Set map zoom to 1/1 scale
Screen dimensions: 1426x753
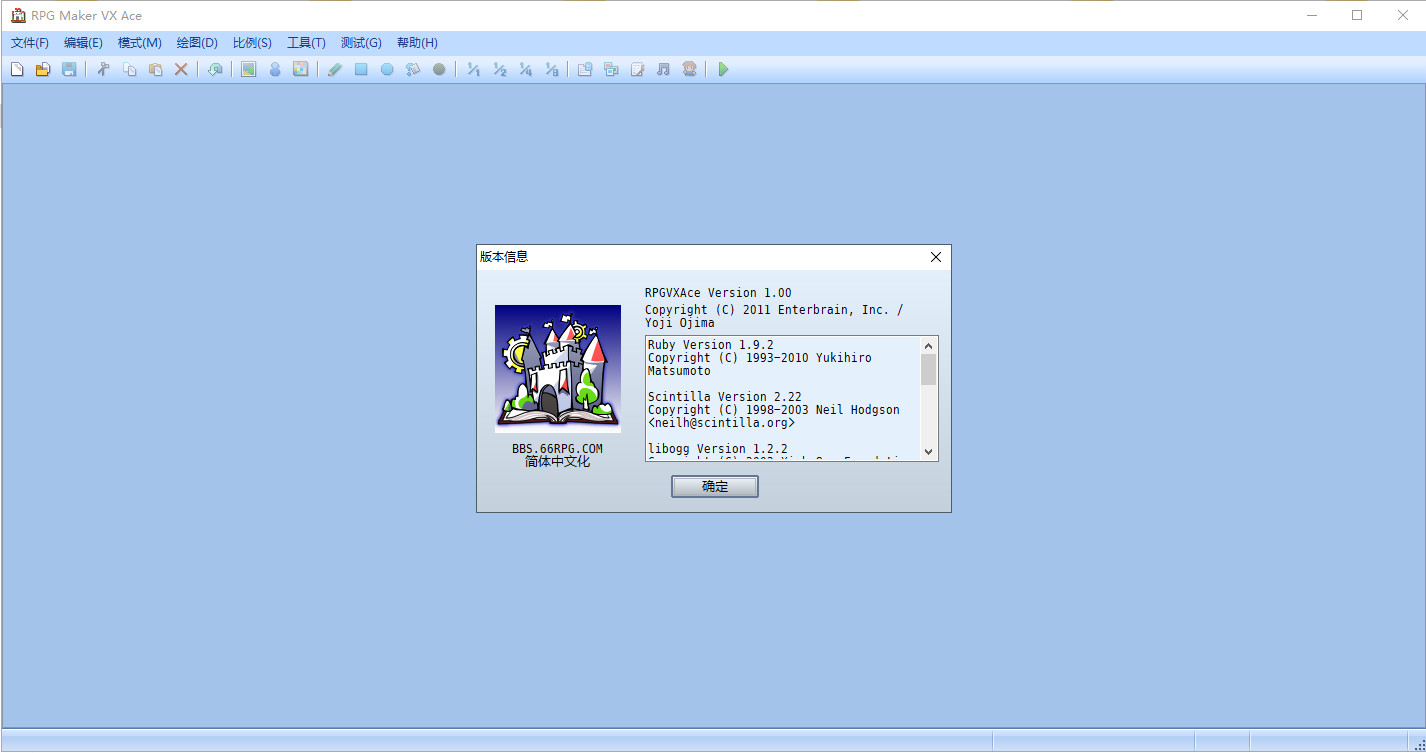473,69
